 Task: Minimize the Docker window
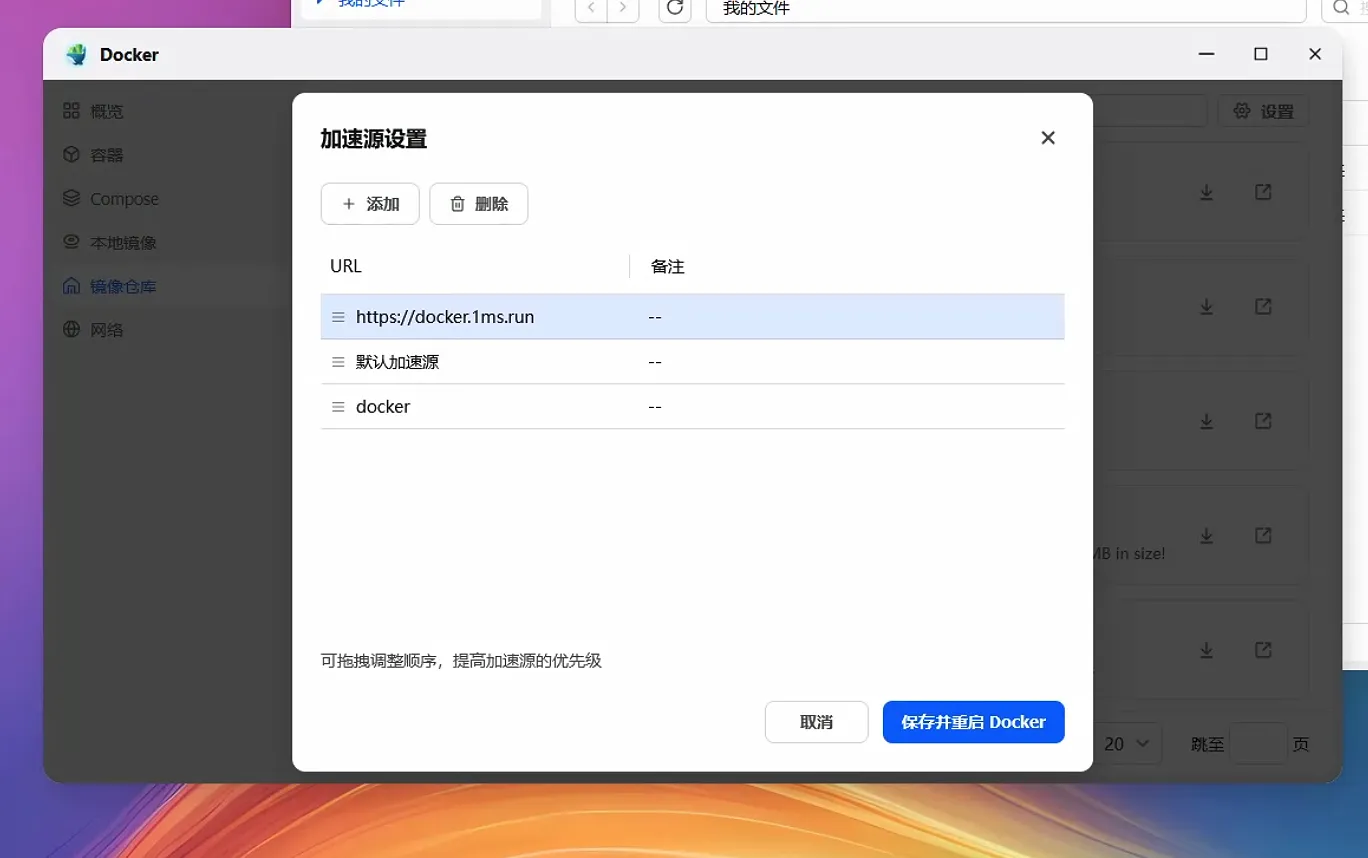(1207, 55)
